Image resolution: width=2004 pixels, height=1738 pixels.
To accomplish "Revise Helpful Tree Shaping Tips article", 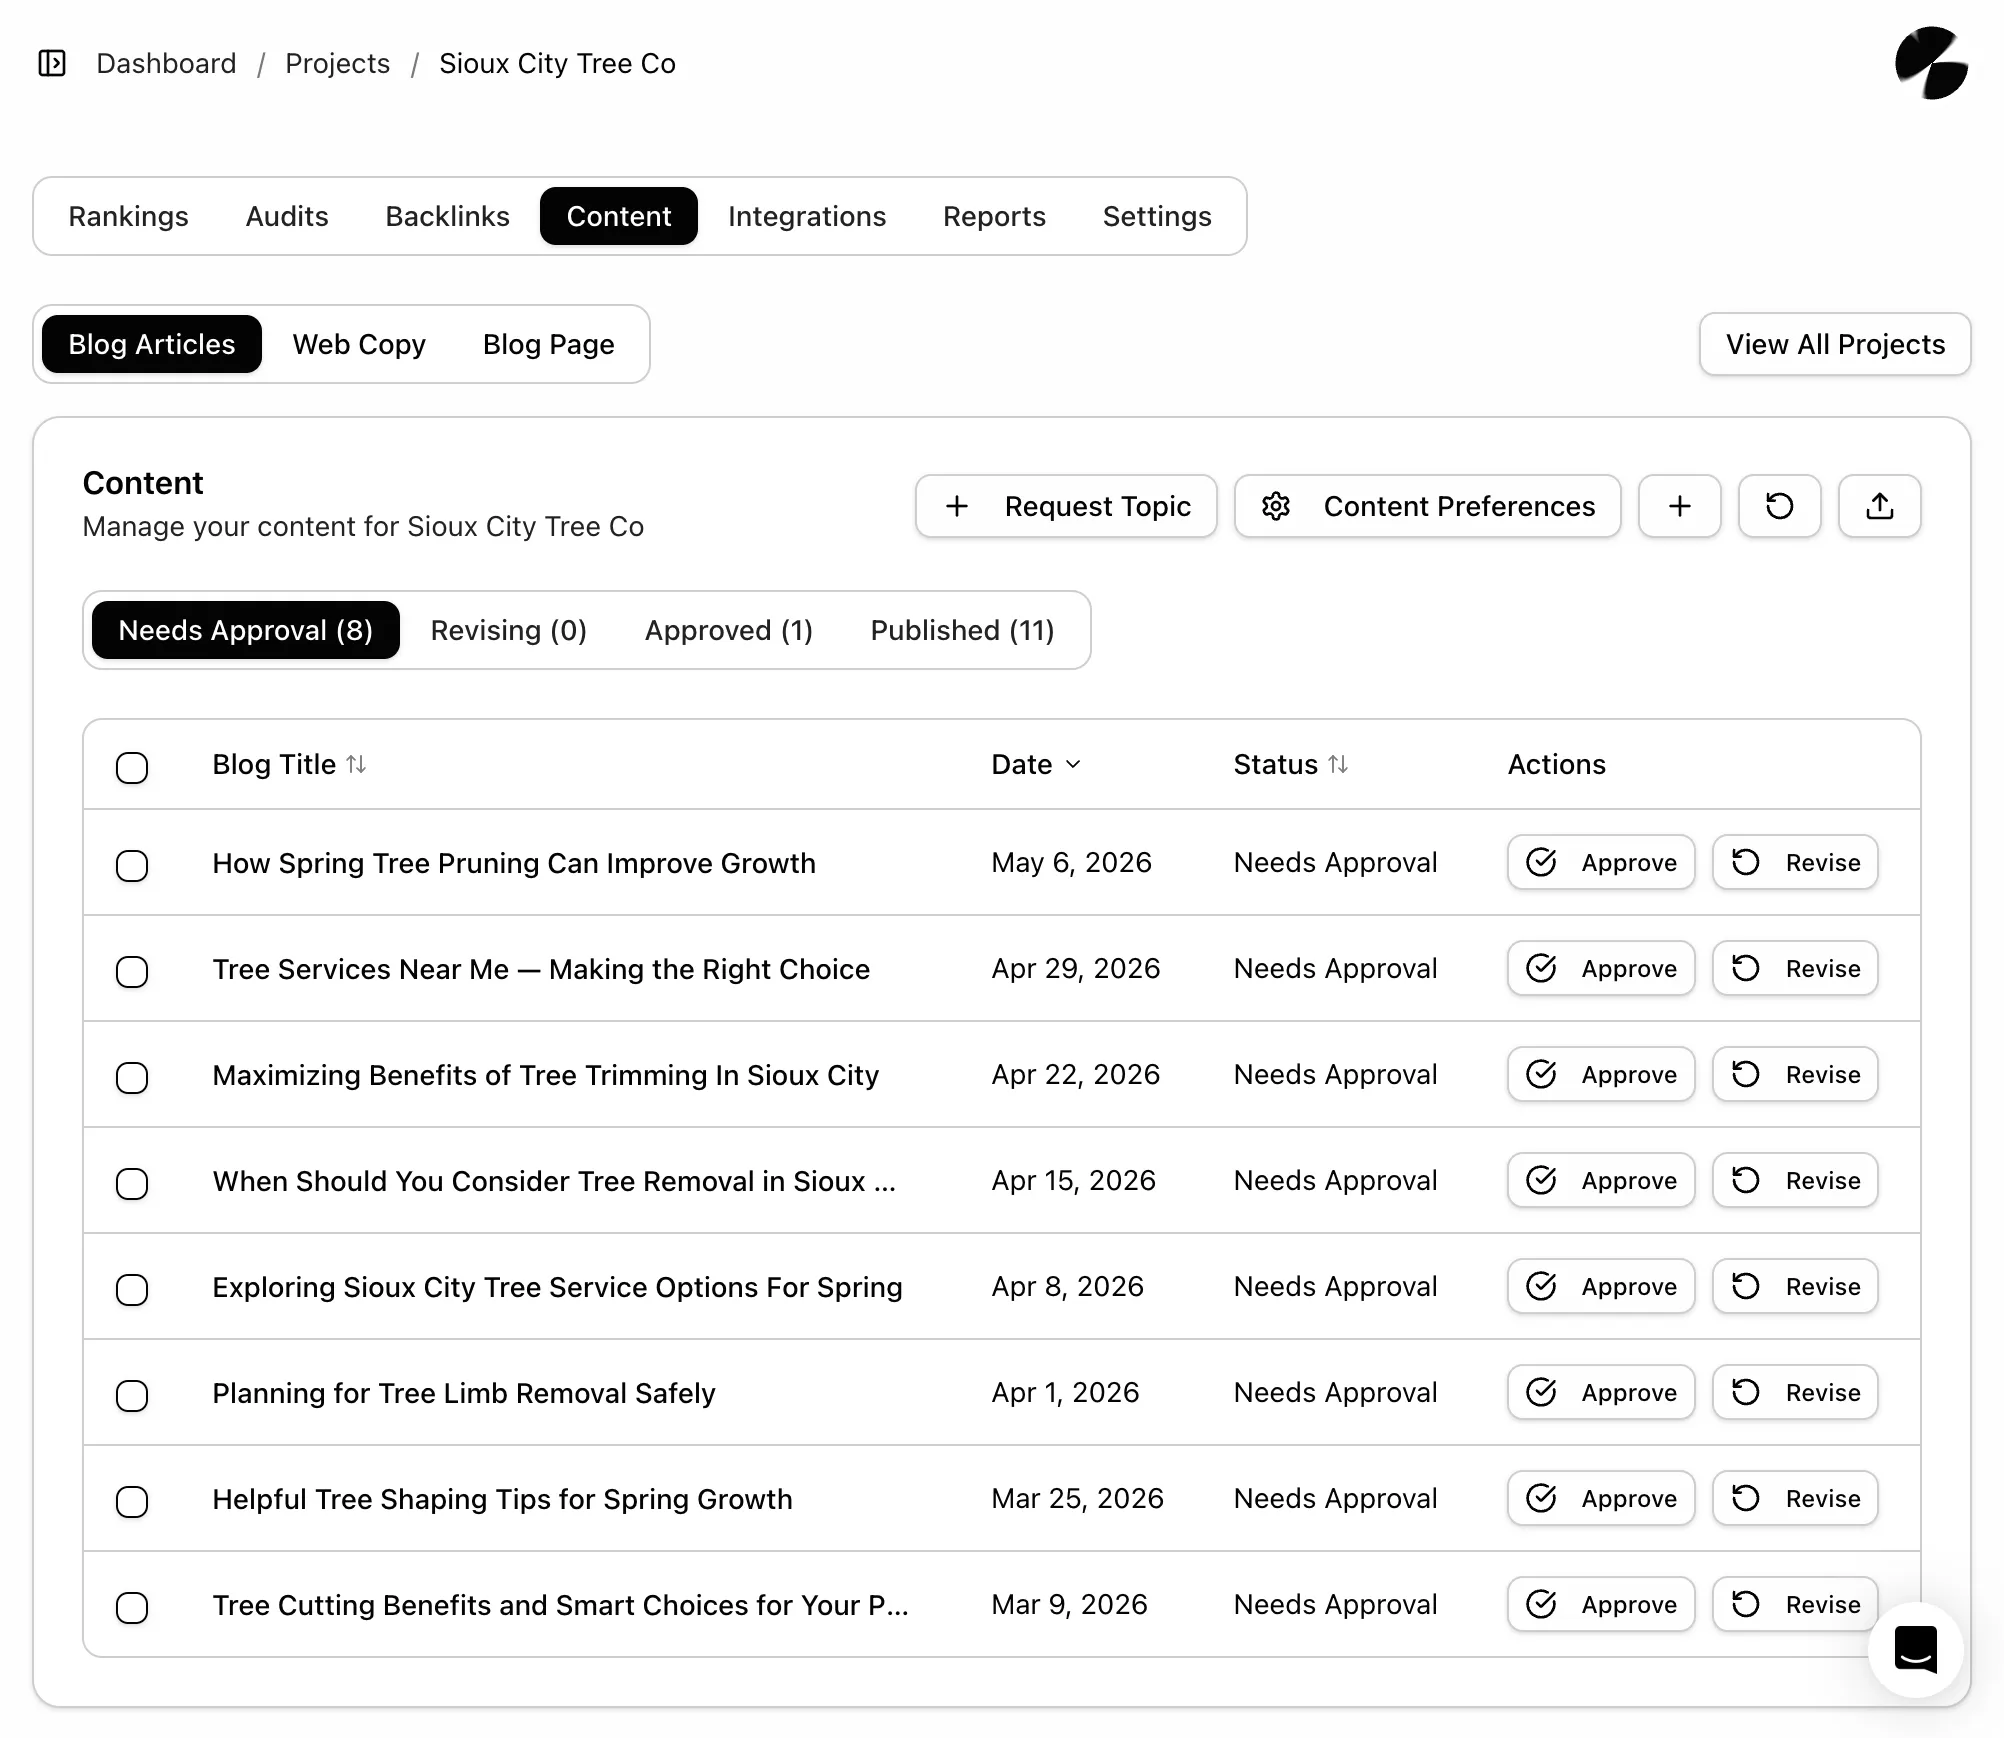I will (1795, 1498).
